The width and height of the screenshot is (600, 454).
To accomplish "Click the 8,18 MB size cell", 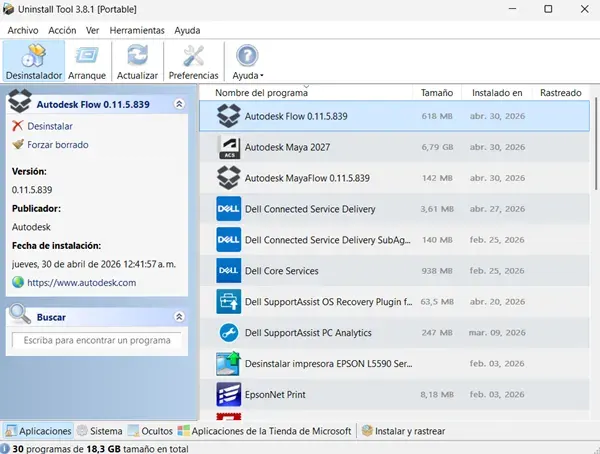I will [x=437, y=394].
